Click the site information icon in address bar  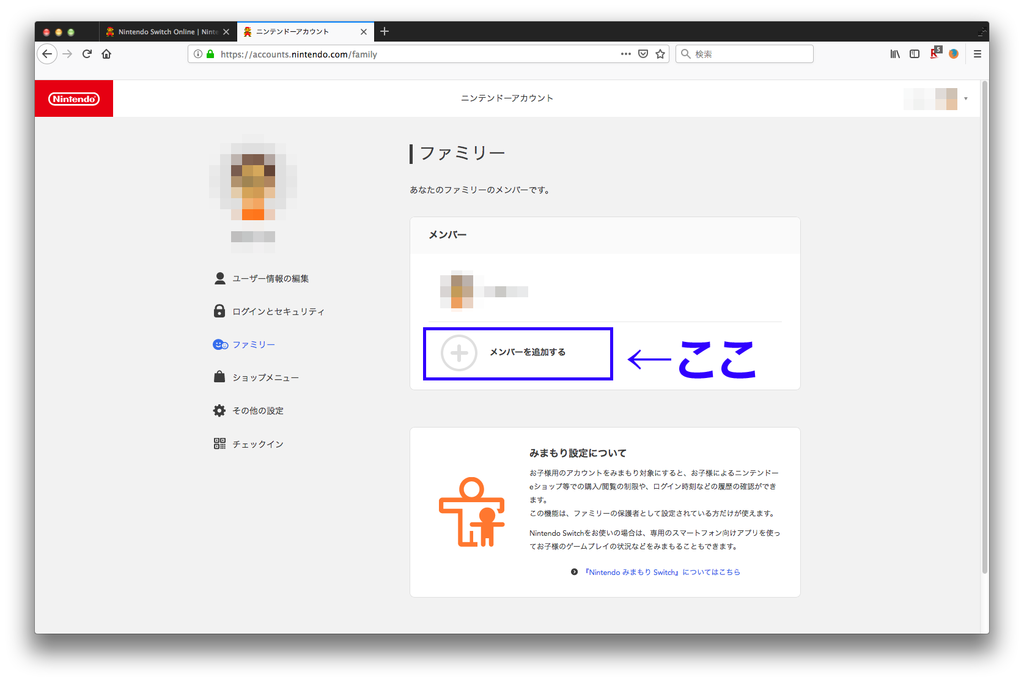[197, 54]
